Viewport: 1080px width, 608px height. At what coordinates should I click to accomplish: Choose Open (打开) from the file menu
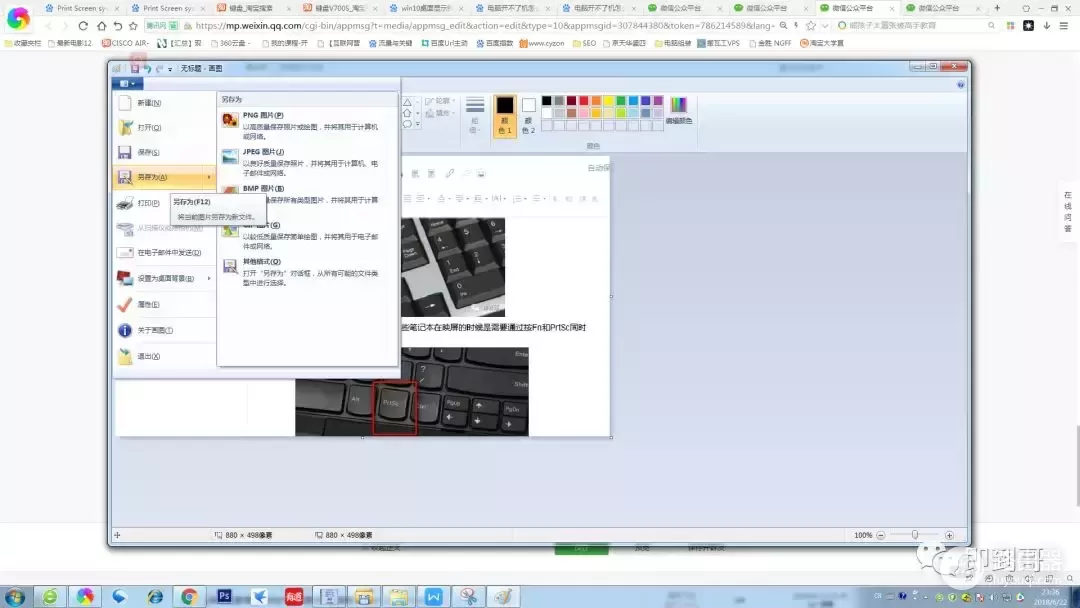[x=148, y=128]
